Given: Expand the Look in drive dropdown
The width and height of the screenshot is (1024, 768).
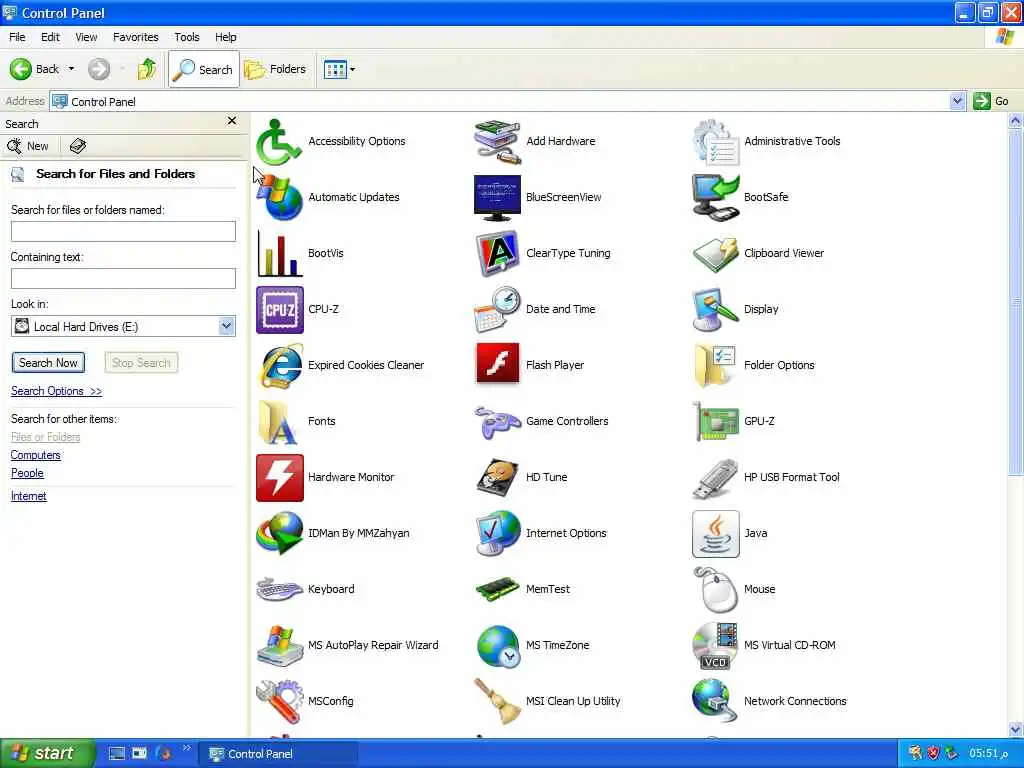Looking at the screenshot, I should (x=227, y=326).
